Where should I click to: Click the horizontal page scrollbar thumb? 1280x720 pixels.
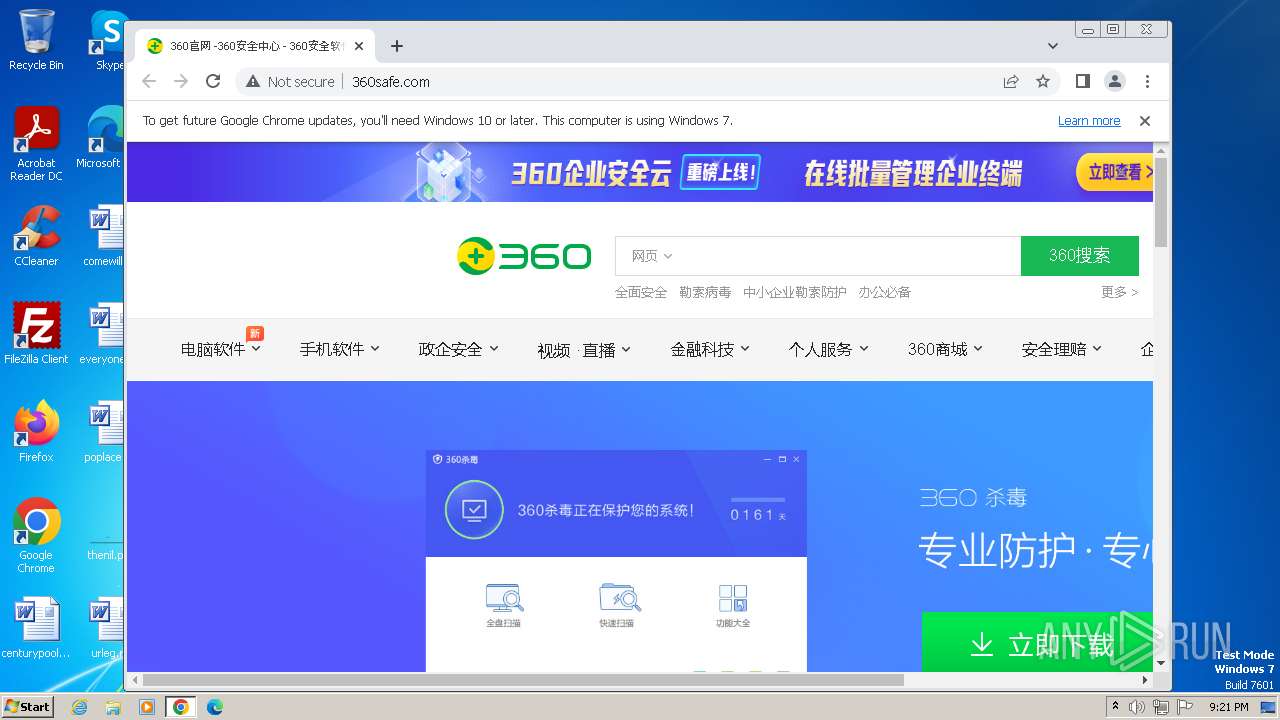[522, 680]
